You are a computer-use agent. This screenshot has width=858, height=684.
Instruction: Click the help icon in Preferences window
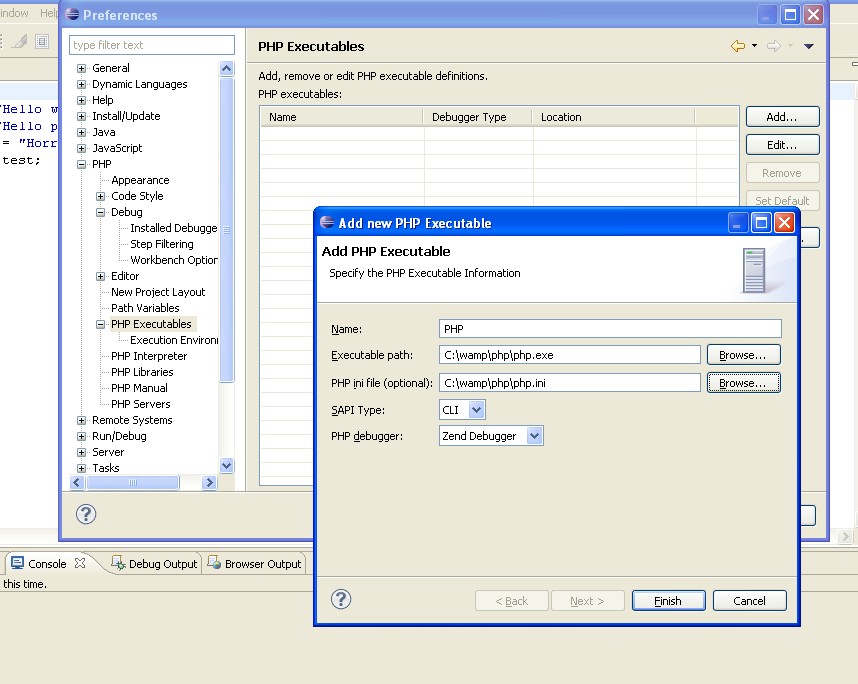[x=86, y=514]
